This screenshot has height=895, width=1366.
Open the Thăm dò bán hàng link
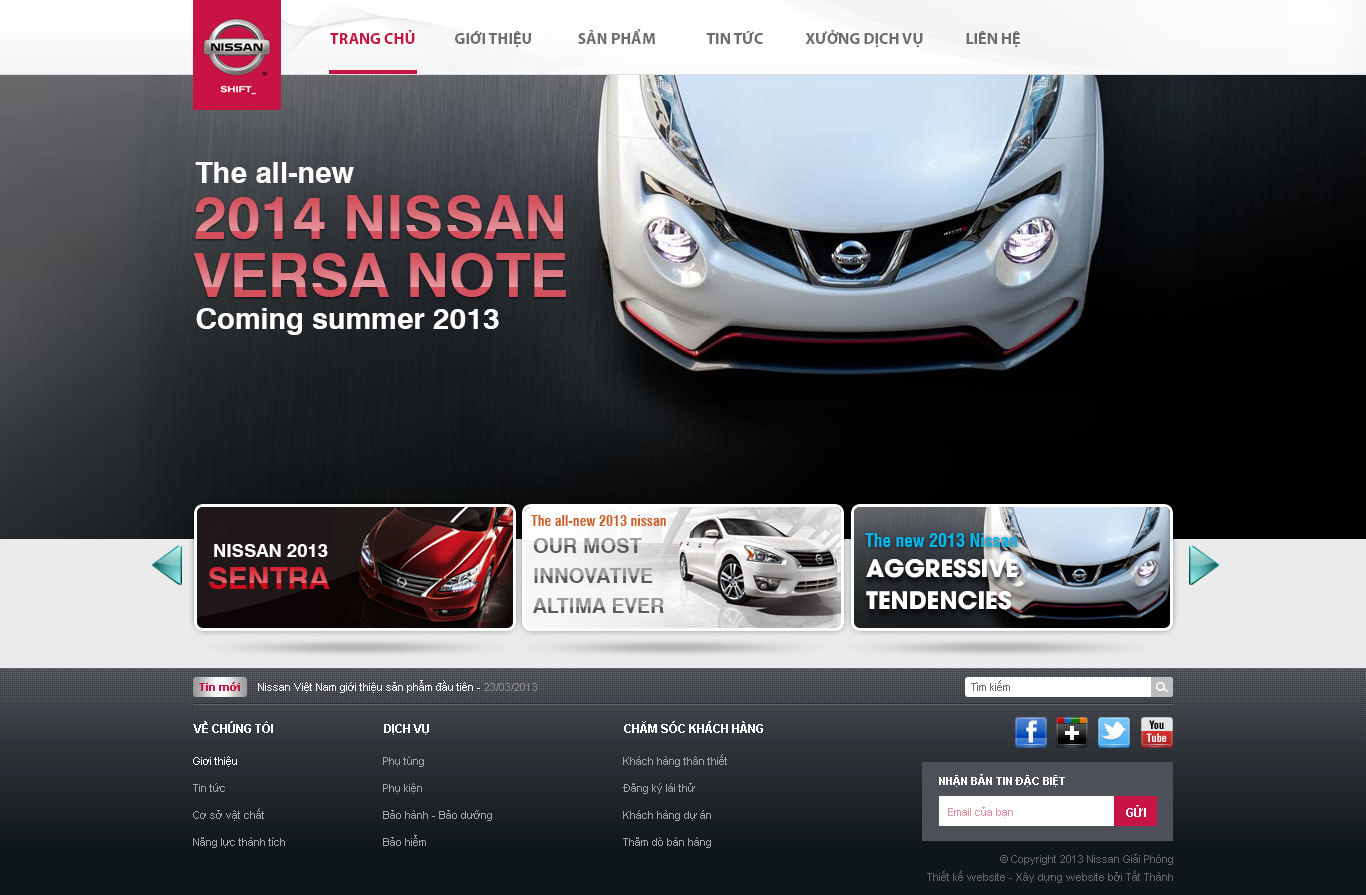[x=667, y=842]
